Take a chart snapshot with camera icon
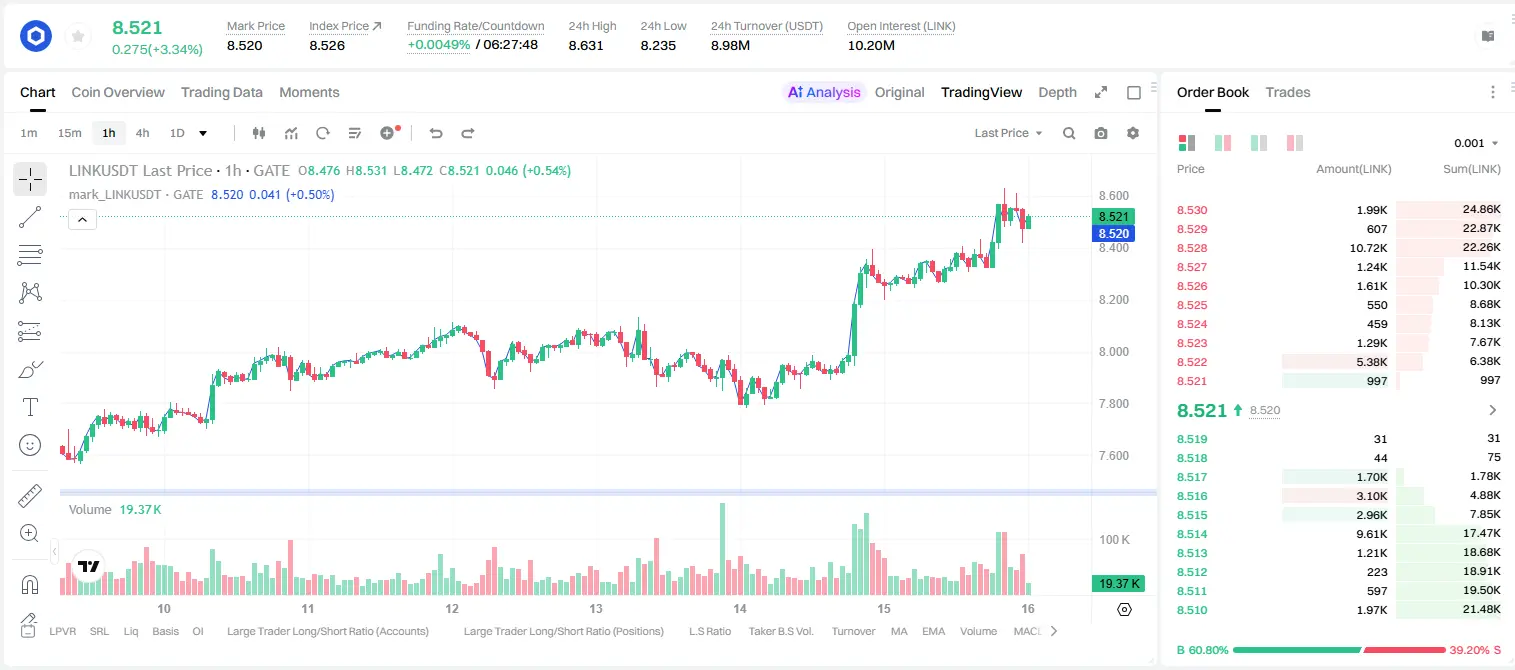The image size is (1515, 670). tap(1101, 133)
